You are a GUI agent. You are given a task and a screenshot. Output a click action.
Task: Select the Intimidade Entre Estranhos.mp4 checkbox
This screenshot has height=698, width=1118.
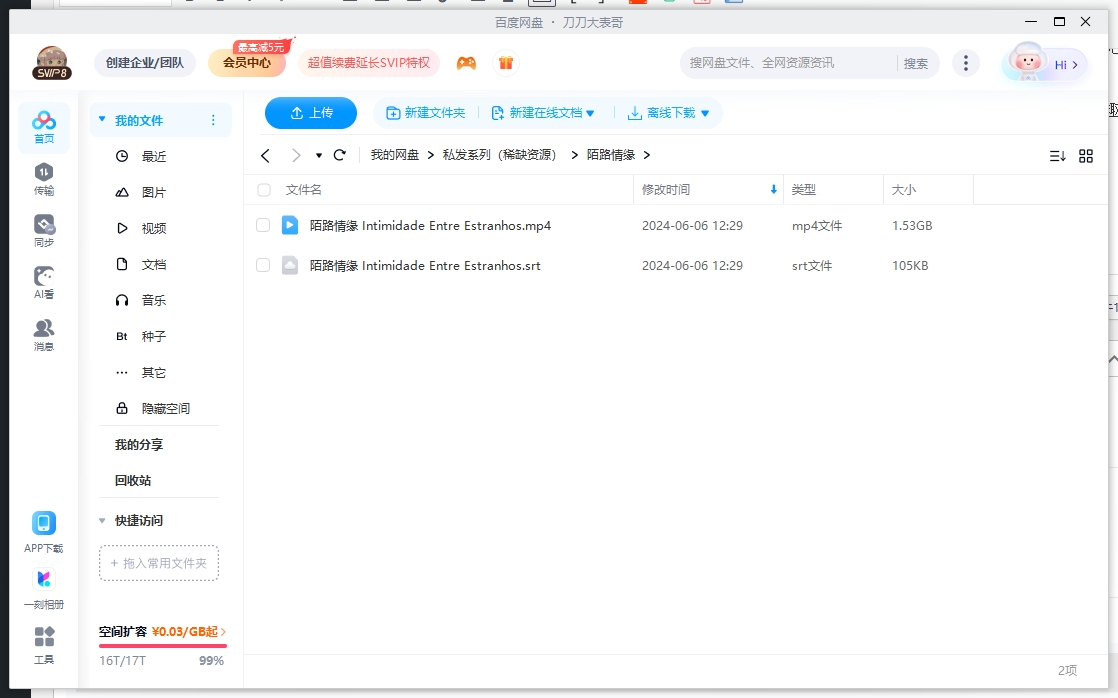click(263, 225)
